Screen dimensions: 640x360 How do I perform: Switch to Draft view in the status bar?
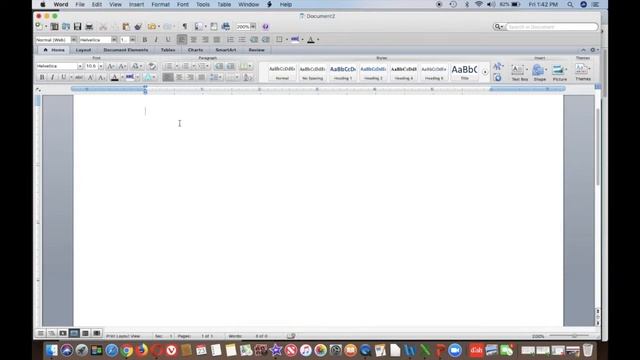[x=40, y=333]
